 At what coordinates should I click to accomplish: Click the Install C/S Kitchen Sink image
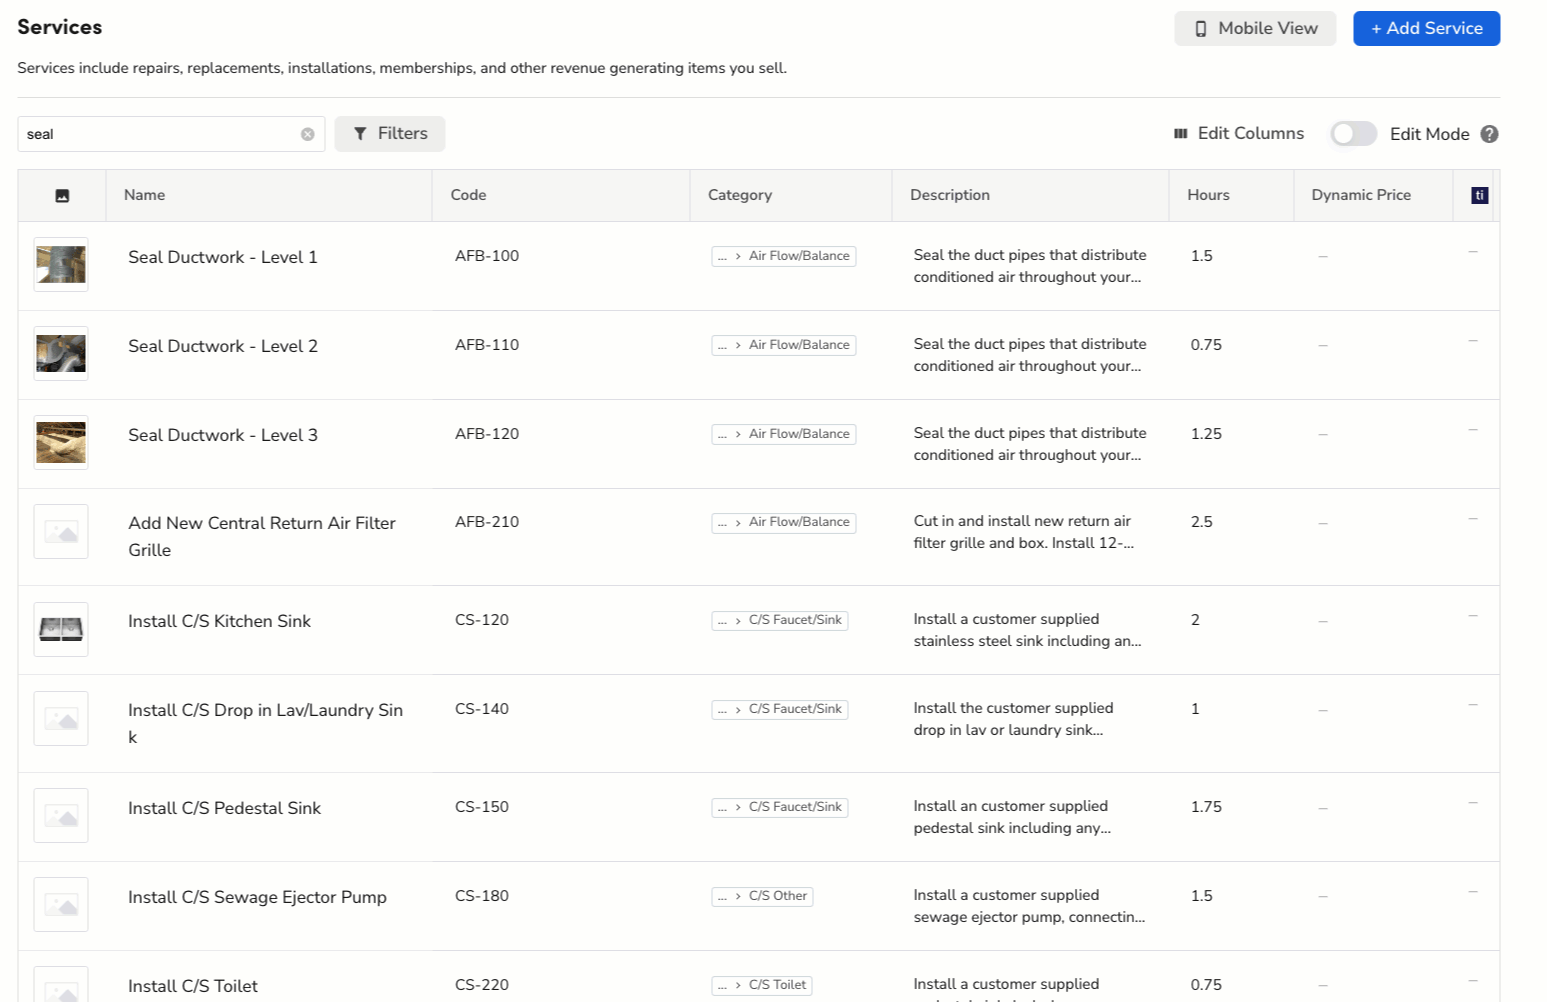click(61, 630)
